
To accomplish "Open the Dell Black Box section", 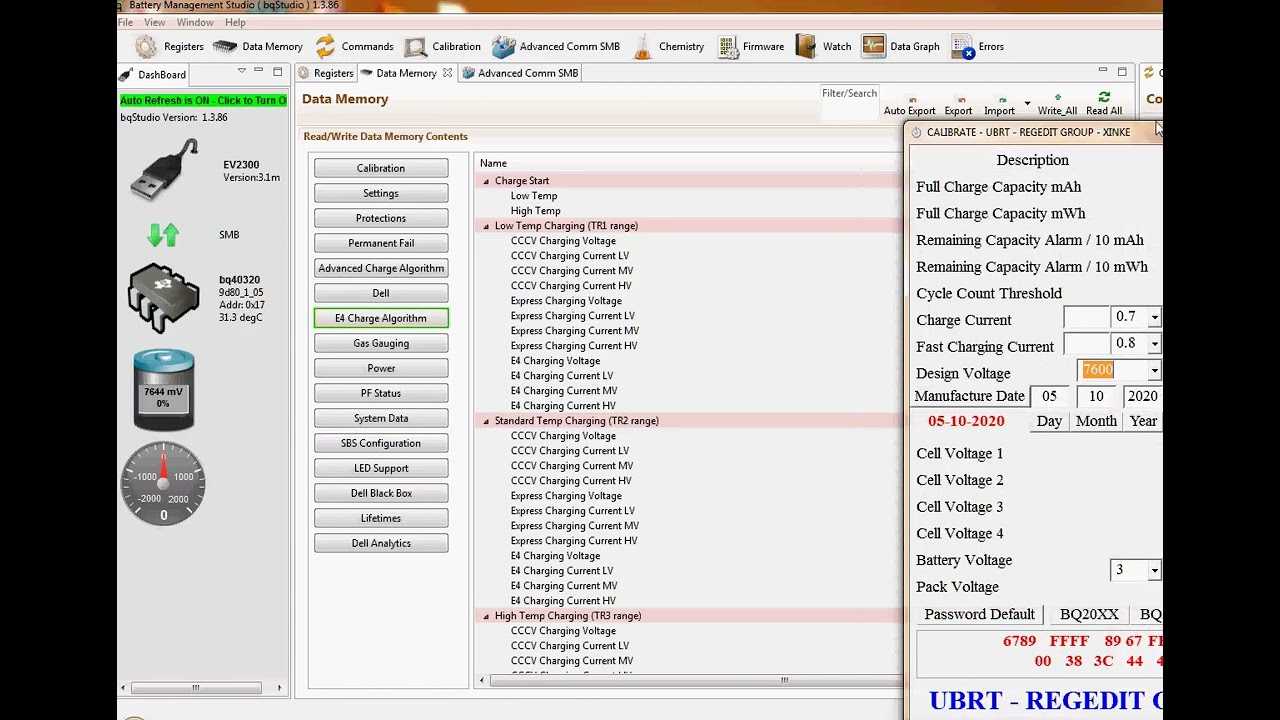I will 381,493.
